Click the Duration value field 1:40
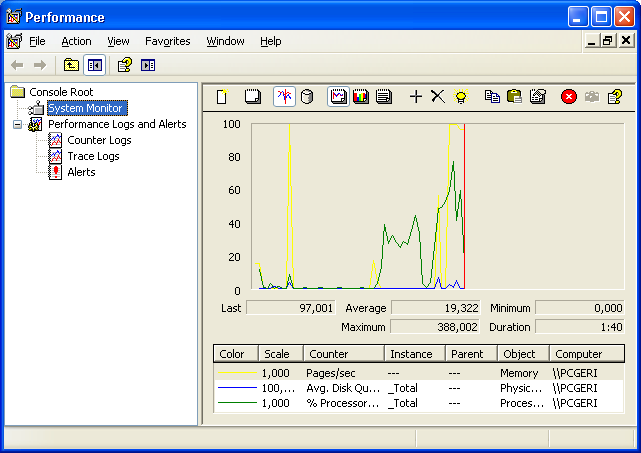This screenshot has height=453, width=641. (x=580, y=327)
